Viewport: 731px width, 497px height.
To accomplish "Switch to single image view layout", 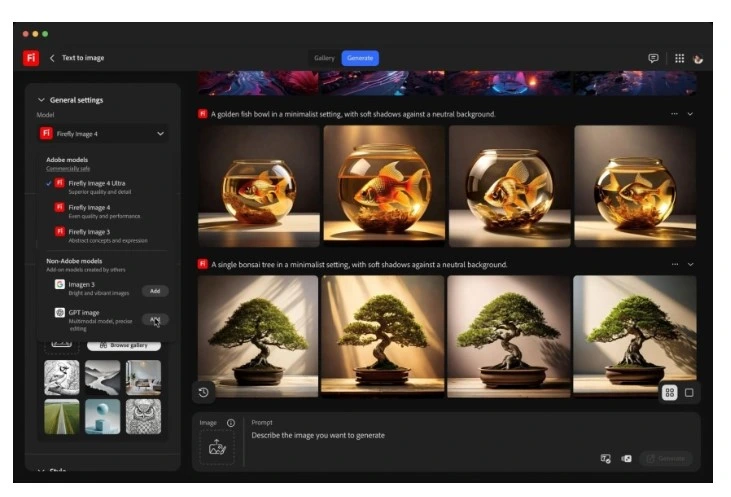I will pos(689,393).
